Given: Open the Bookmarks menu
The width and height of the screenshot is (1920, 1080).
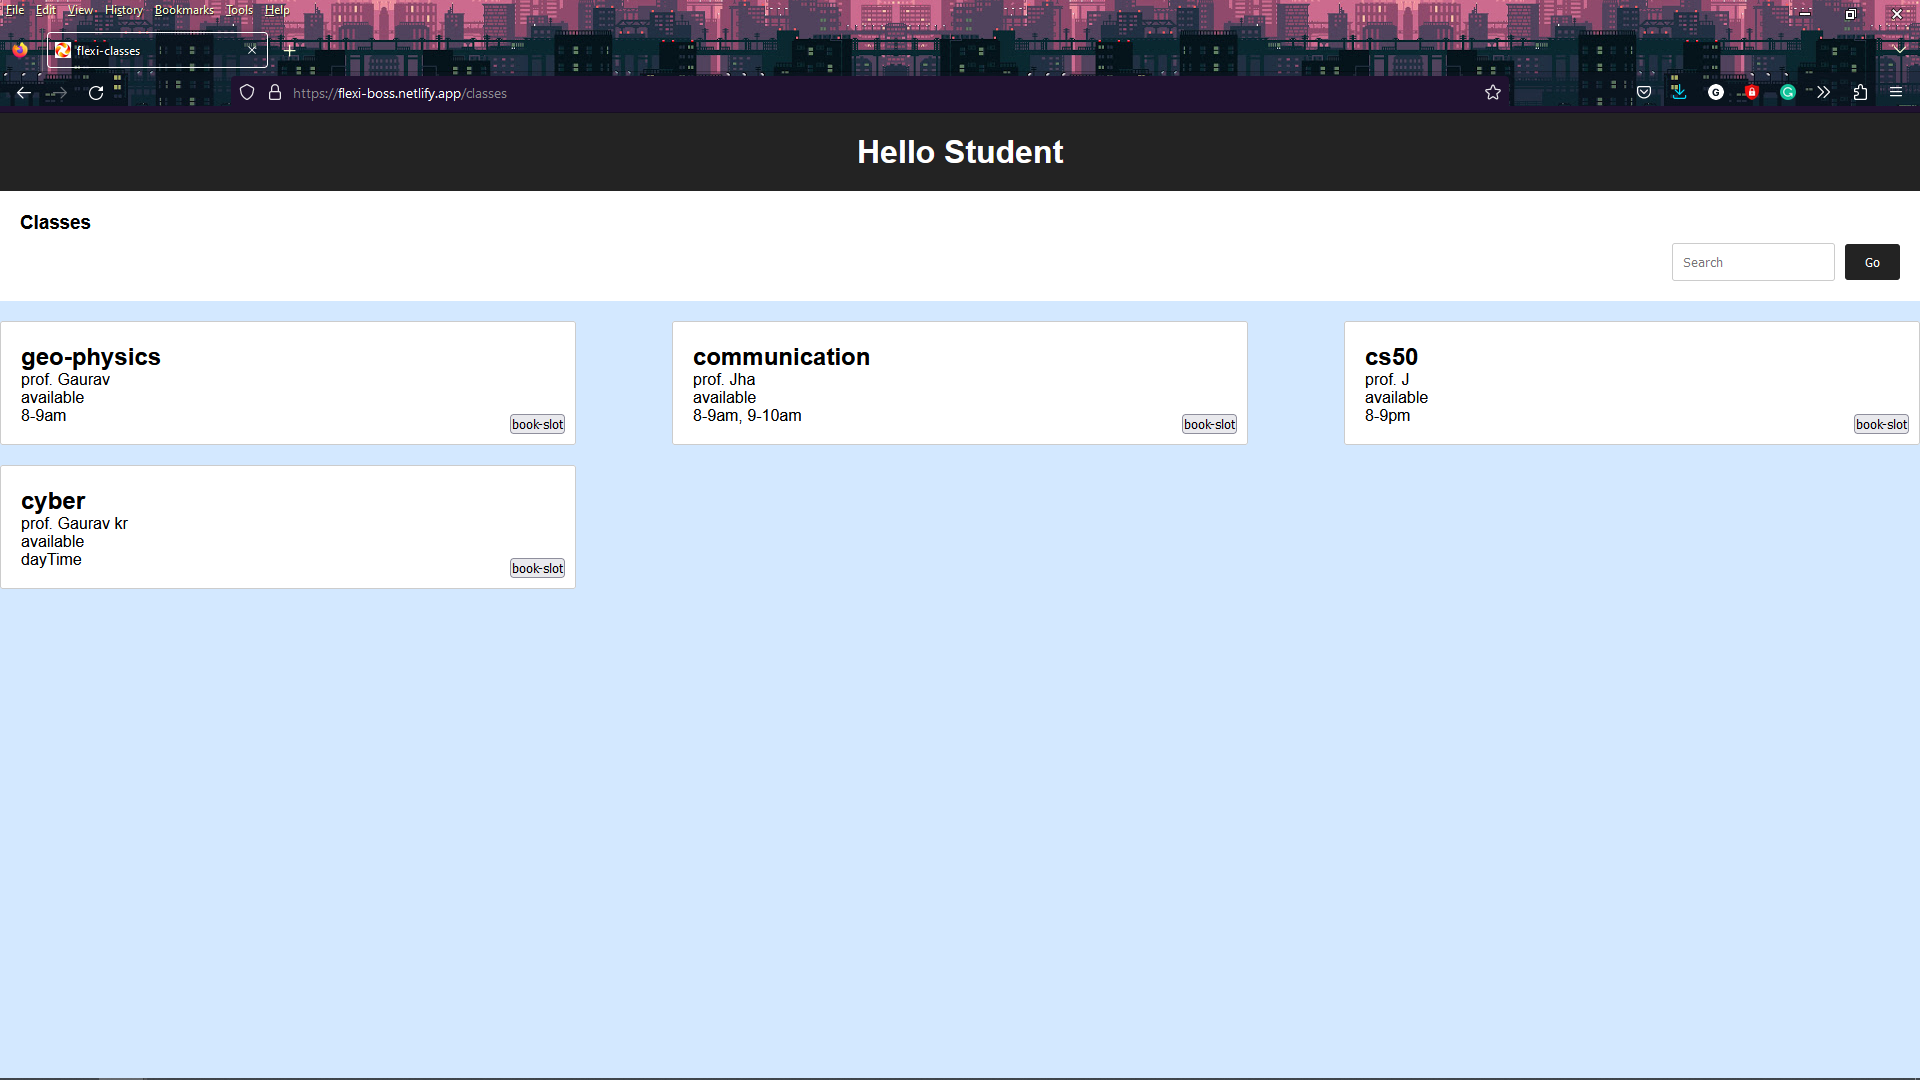Looking at the screenshot, I should [x=184, y=9].
